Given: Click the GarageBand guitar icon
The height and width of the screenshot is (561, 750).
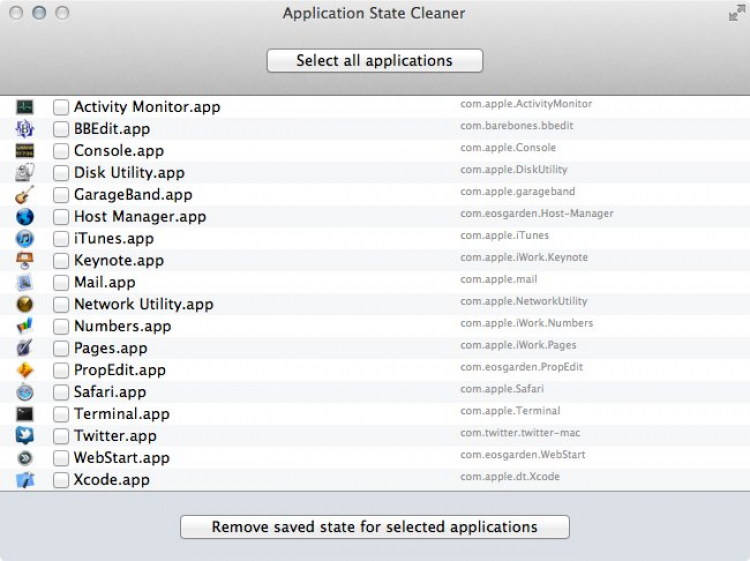Looking at the screenshot, I should pos(25,195).
